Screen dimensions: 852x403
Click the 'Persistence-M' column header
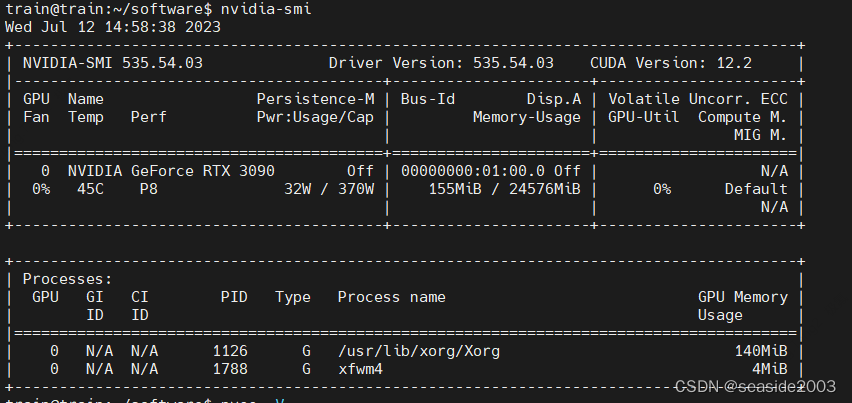coord(316,99)
